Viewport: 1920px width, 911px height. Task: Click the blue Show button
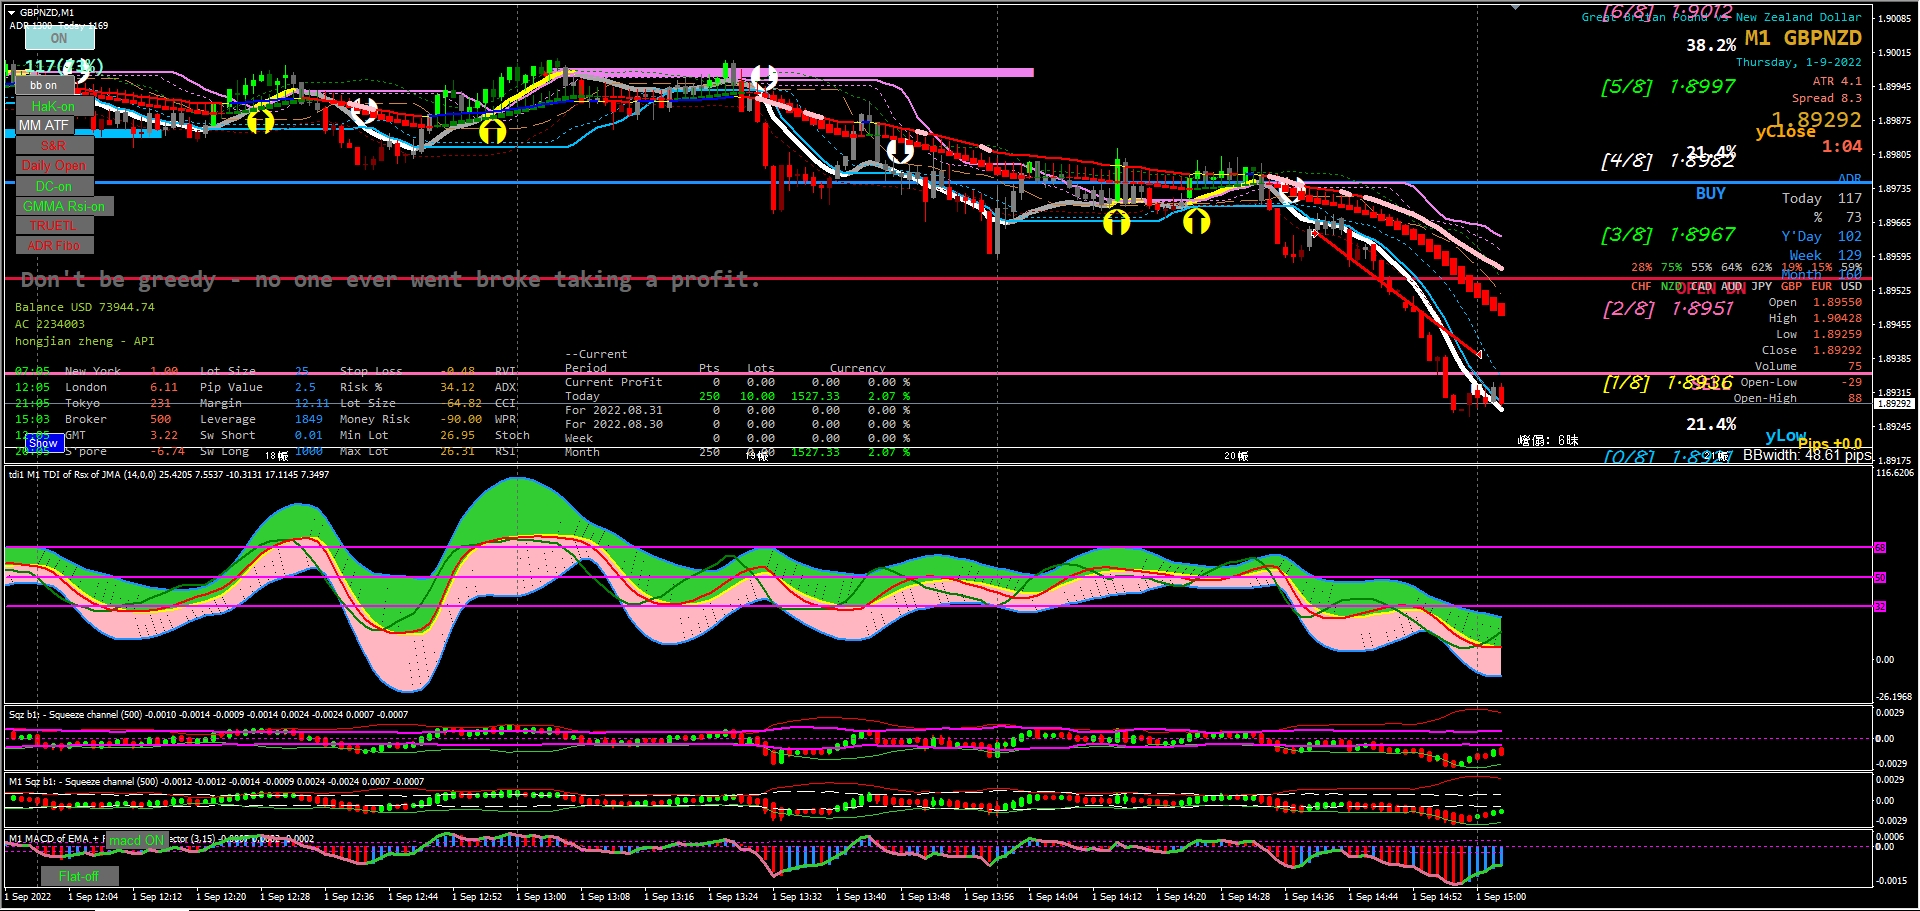pyautogui.click(x=43, y=443)
